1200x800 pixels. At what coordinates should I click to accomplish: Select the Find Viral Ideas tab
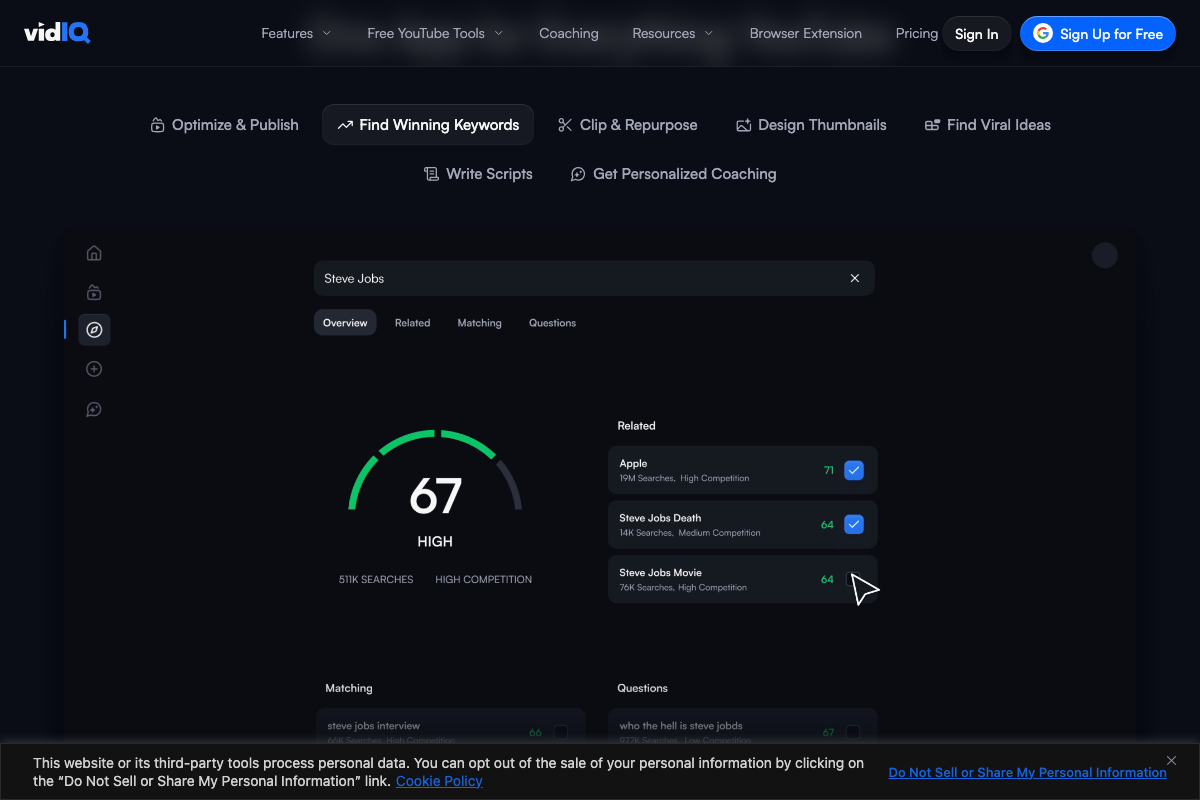point(988,125)
